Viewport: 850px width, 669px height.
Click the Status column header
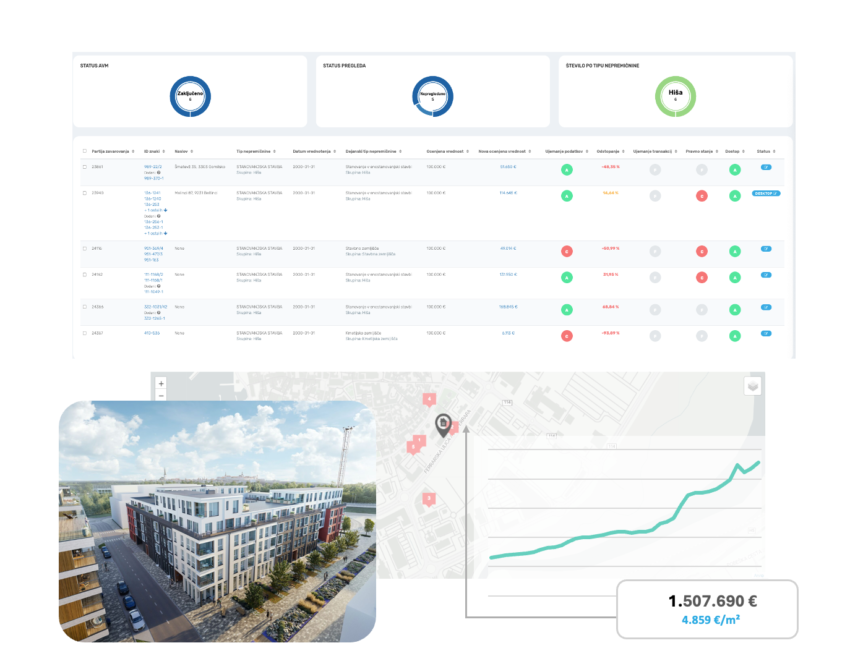coord(764,151)
